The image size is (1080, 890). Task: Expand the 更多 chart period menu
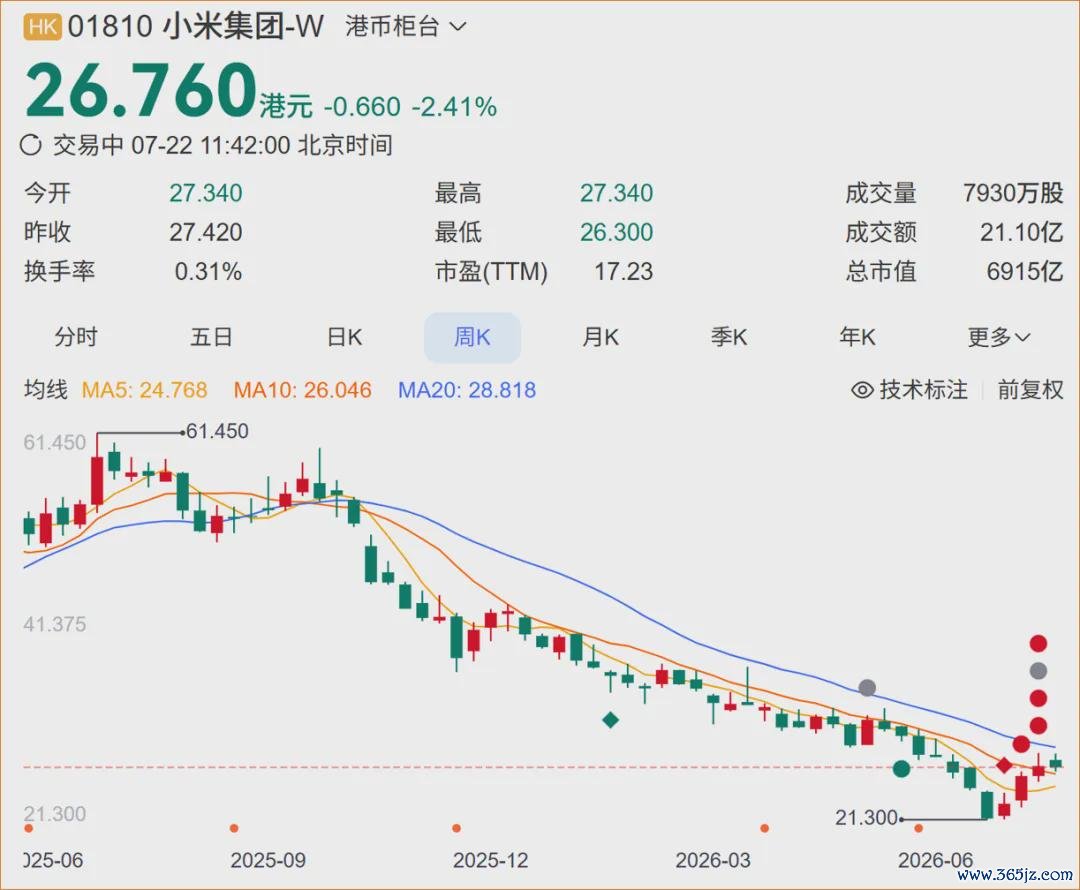point(998,337)
